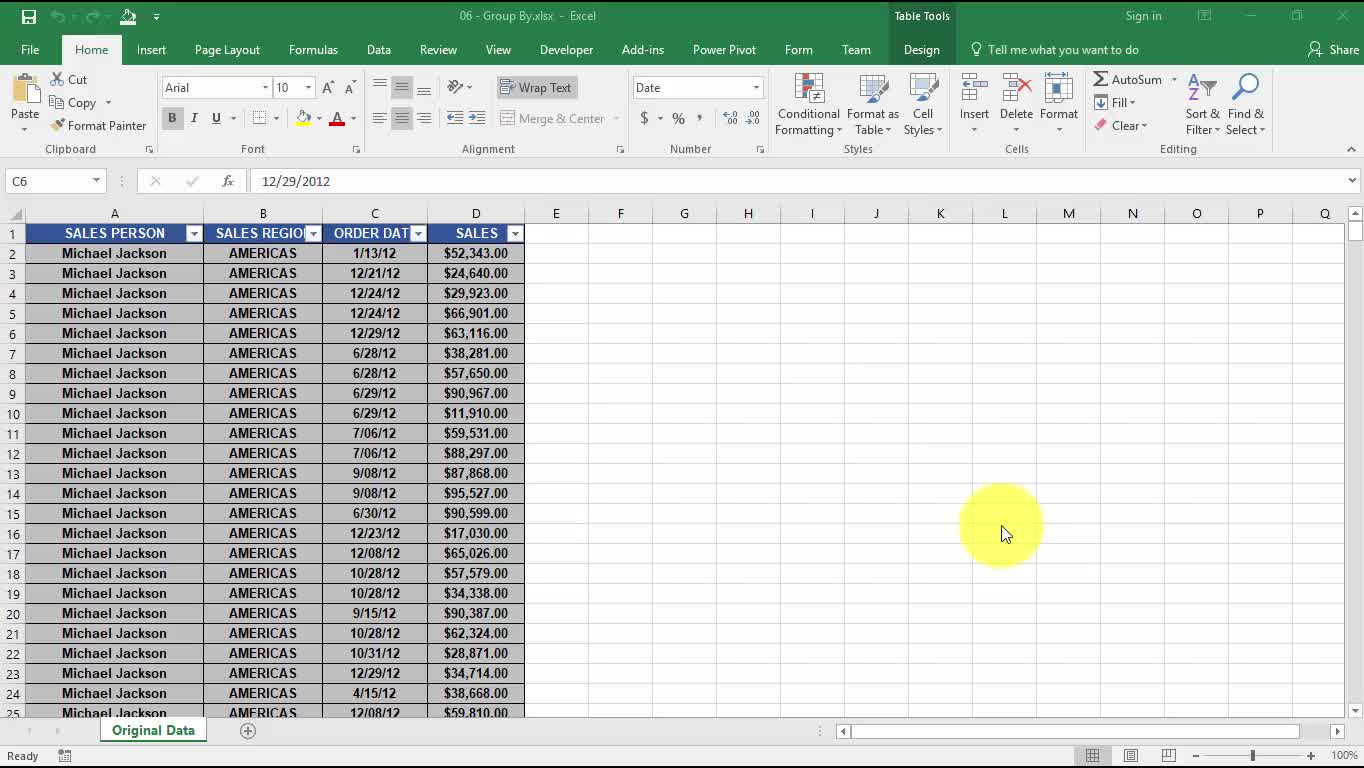Image resolution: width=1364 pixels, height=768 pixels.
Task: Add a new sheet with plus icon
Action: coord(248,731)
